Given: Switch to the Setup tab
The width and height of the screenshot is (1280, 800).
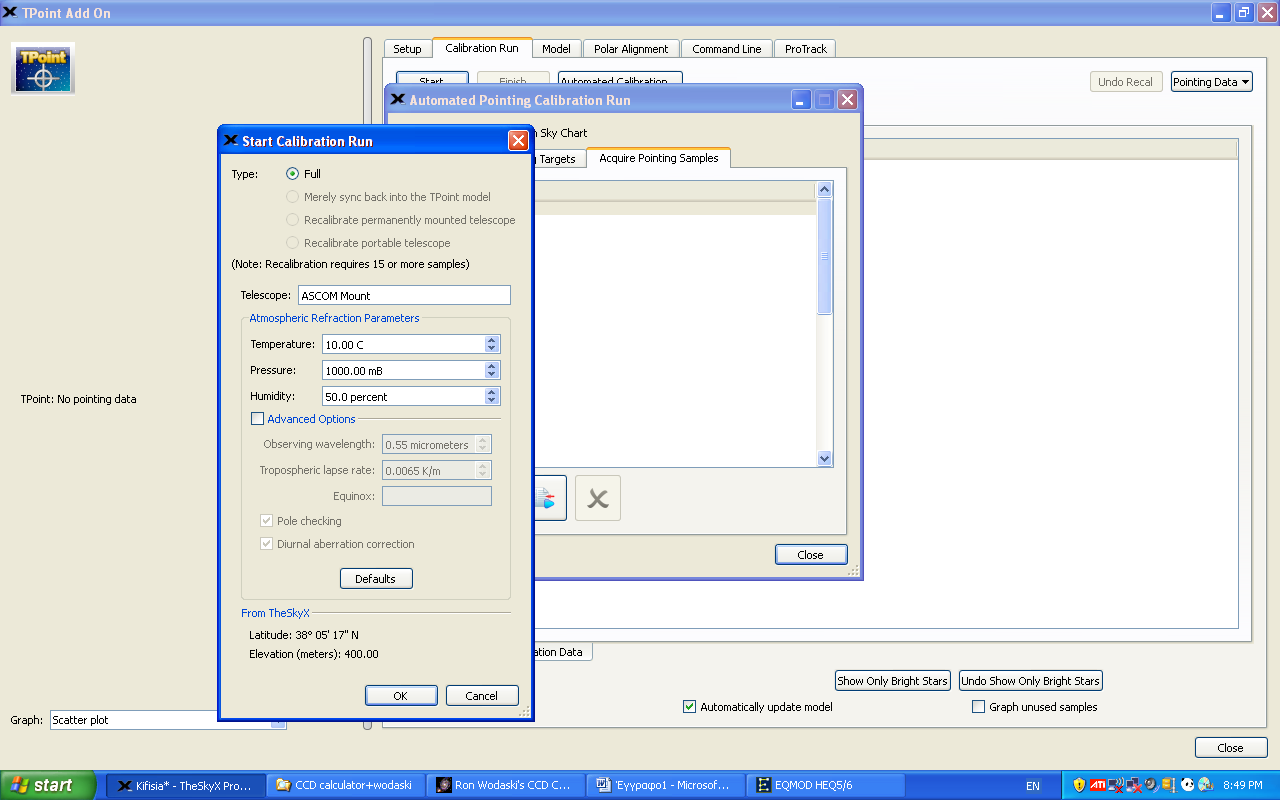Looking at the screenshot, I should click(x=407, y=49).
